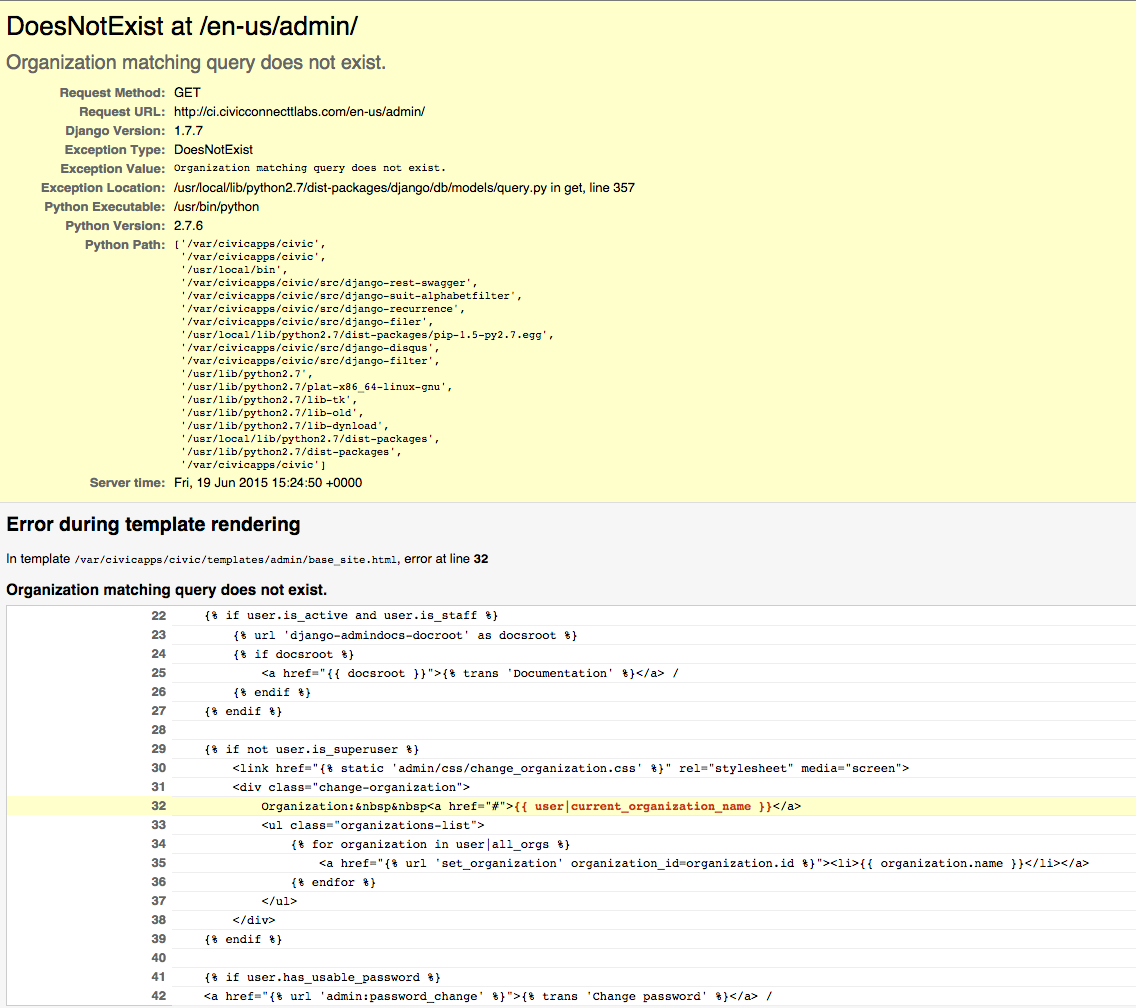
Task: Click the path entry 'plat-x86_64-linux-gnu'
Action: click(x=317, y=387)
